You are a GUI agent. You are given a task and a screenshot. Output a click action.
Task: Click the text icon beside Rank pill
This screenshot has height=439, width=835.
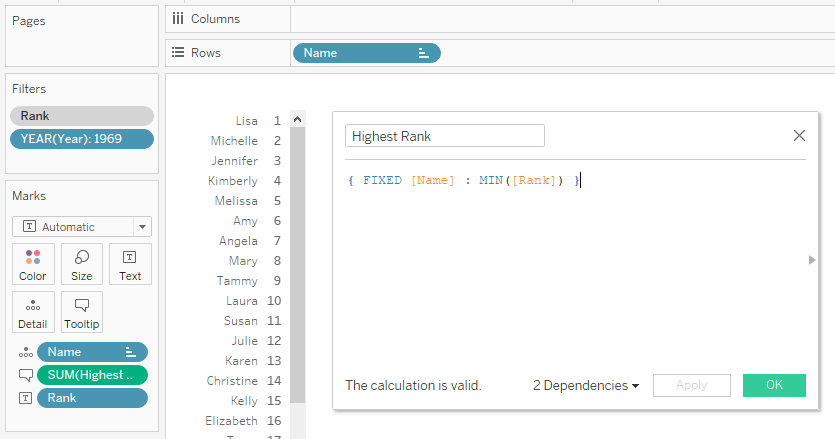tap(25, 398)
